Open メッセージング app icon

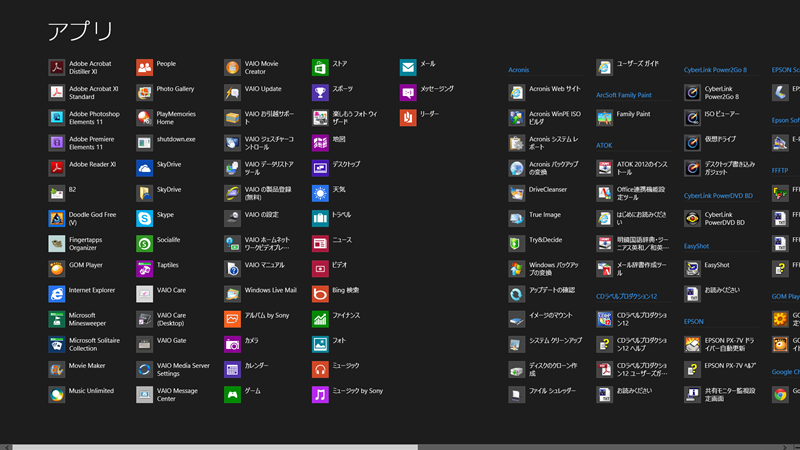tap(408, 92)
